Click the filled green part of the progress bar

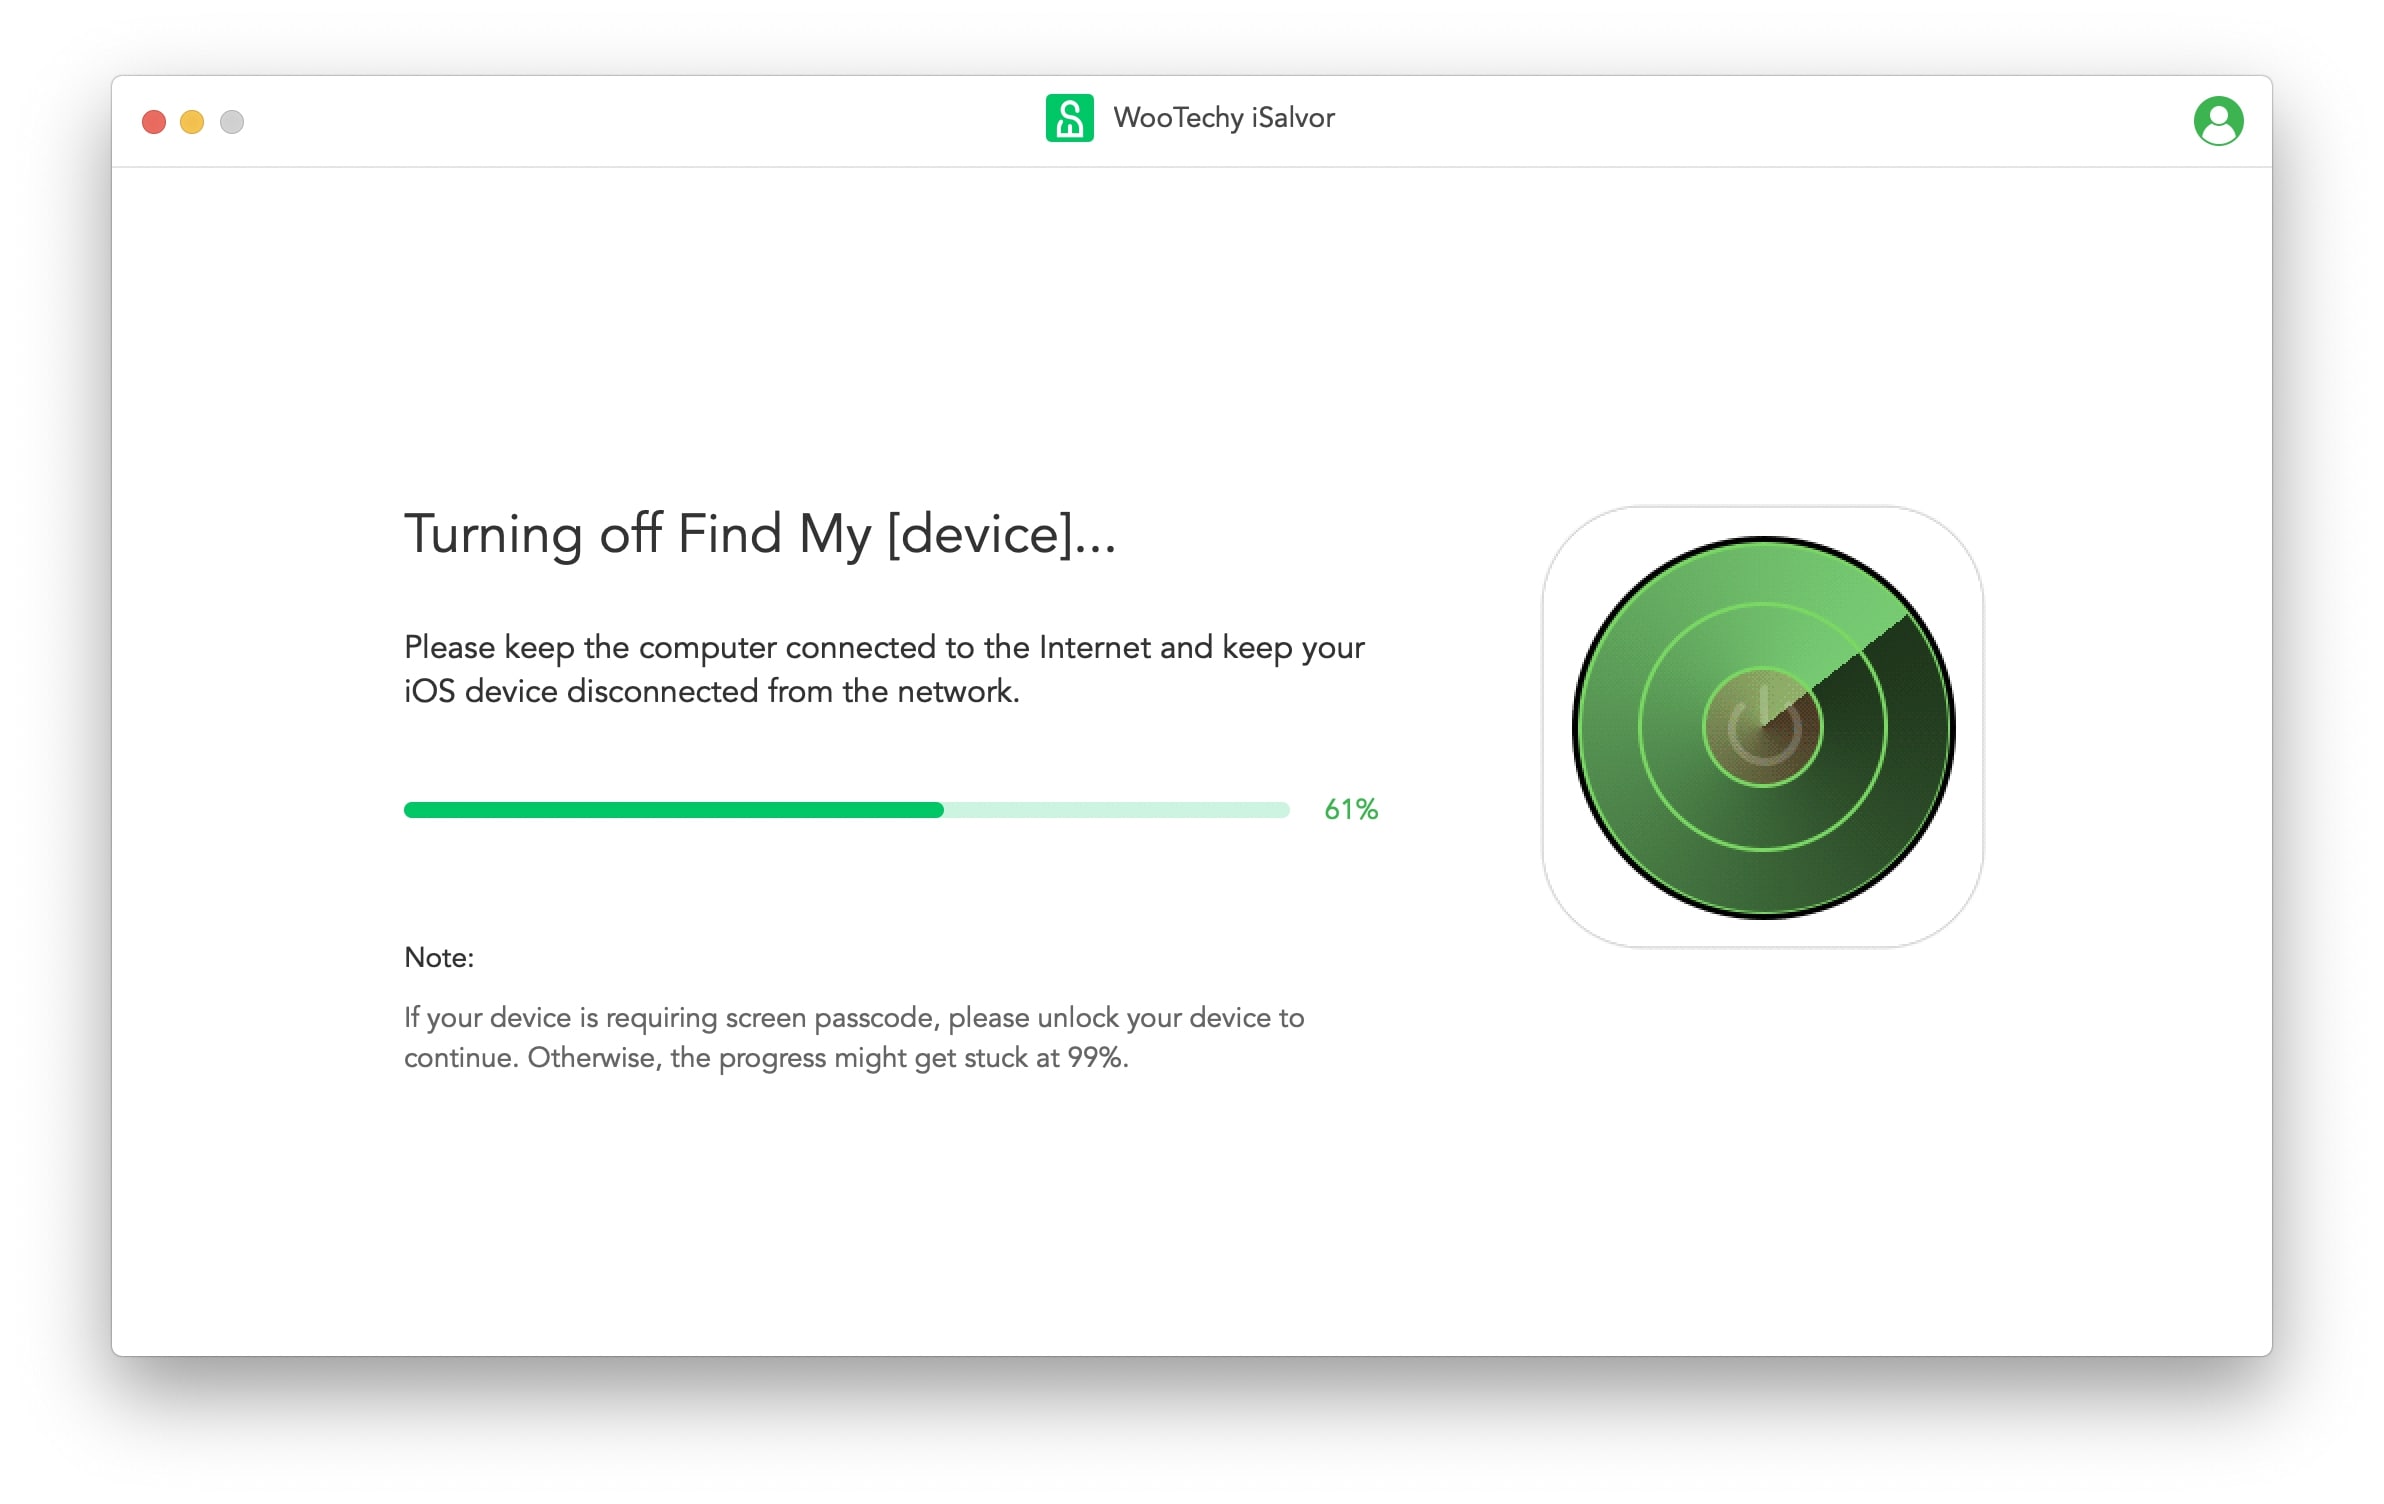coord(673,810)
